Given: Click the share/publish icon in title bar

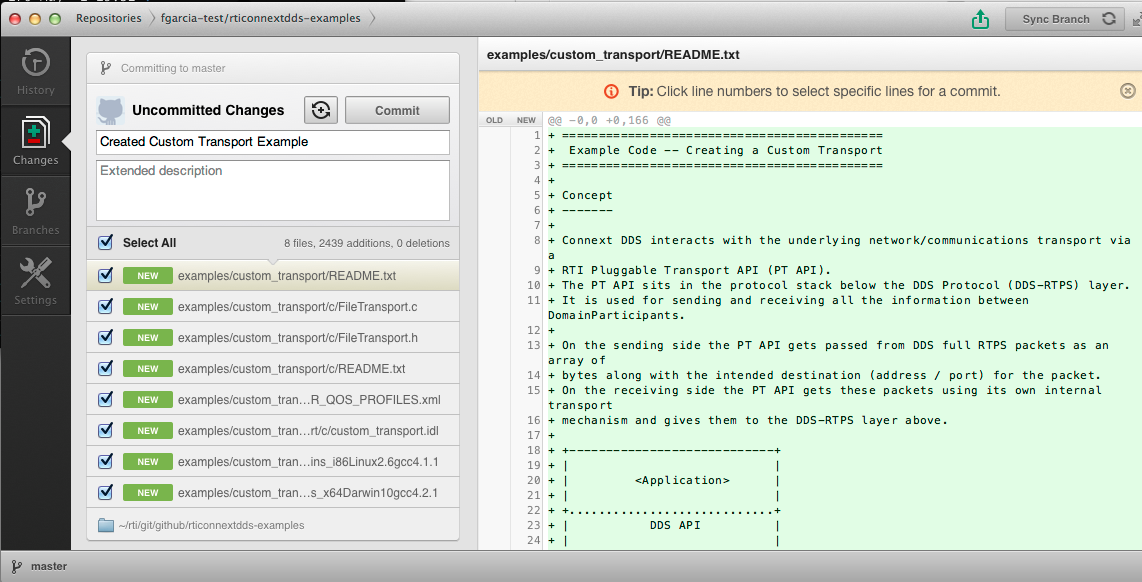Looking at the screenshot, I should [980, 19].
